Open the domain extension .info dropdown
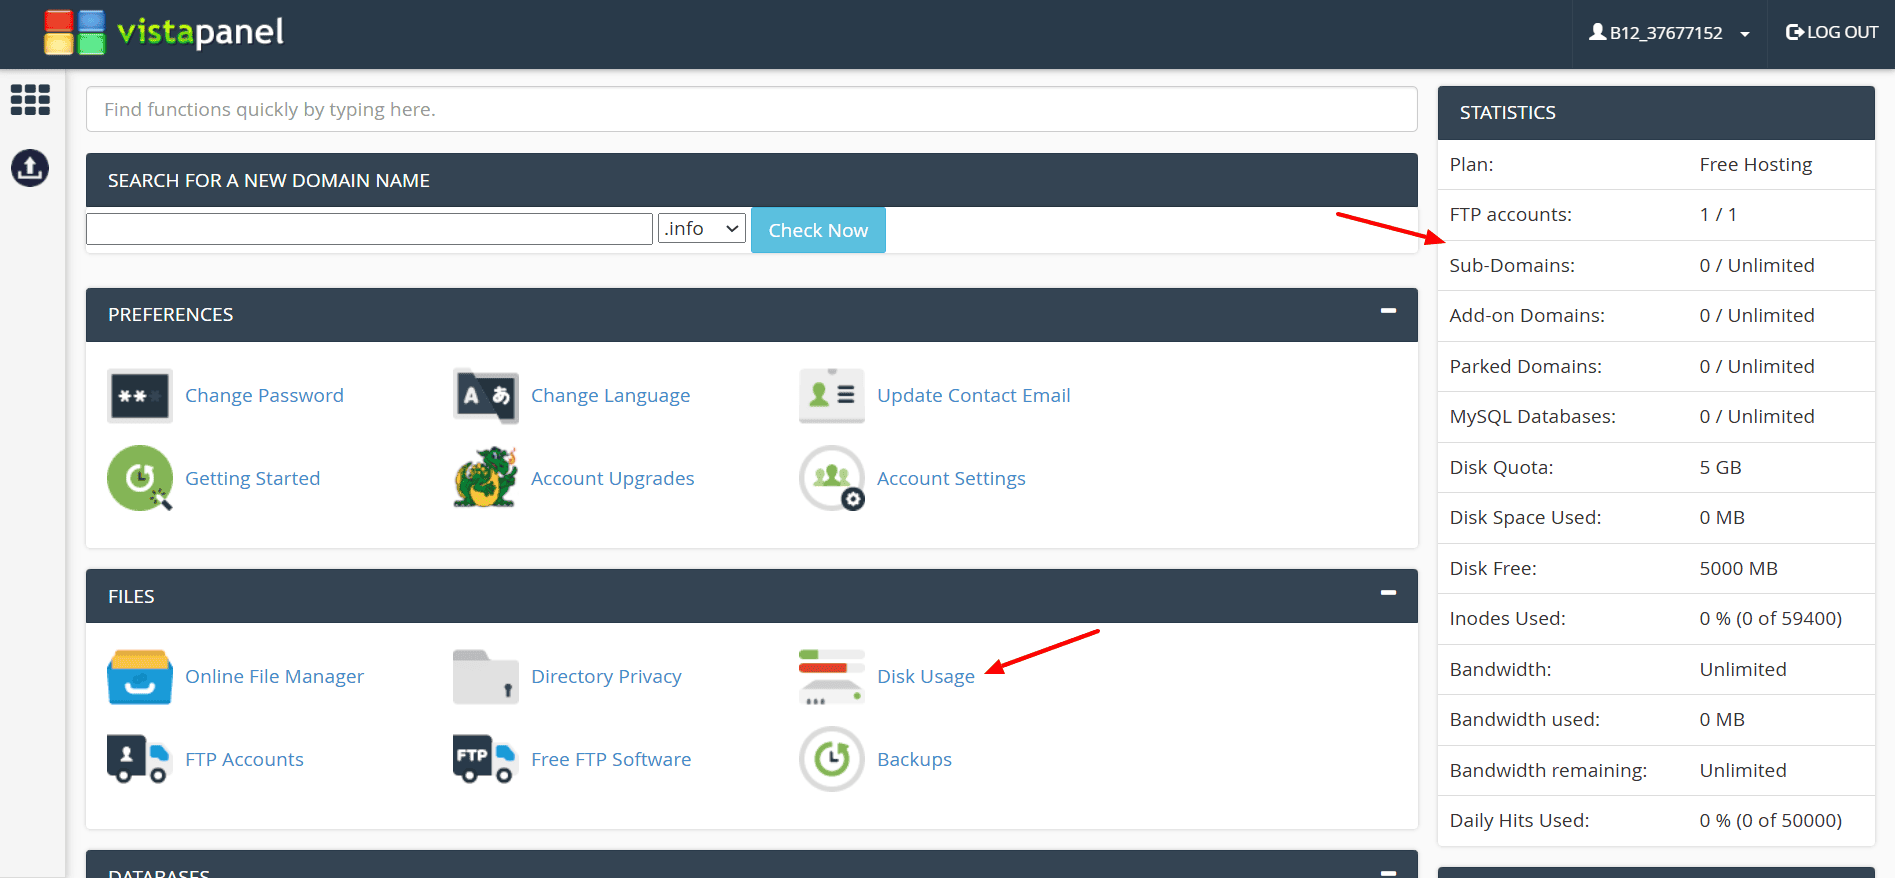This screenshot has height=878, width=1895. (702, 229)
